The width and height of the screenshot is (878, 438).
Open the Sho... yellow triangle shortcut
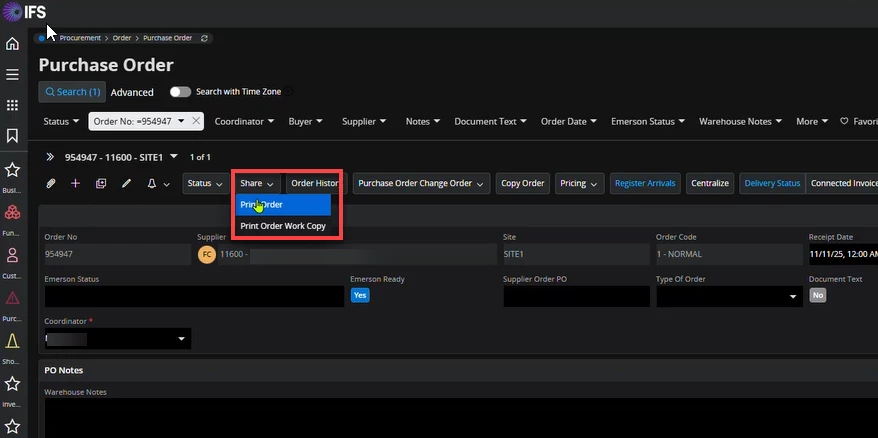click(12, 341)
